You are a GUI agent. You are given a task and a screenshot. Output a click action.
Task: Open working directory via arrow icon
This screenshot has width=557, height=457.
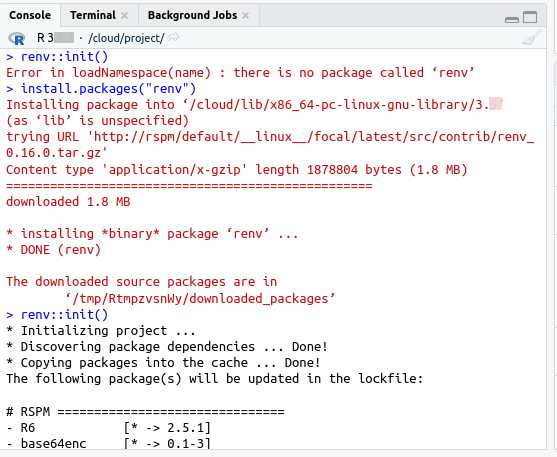click(x=173, y=37)
